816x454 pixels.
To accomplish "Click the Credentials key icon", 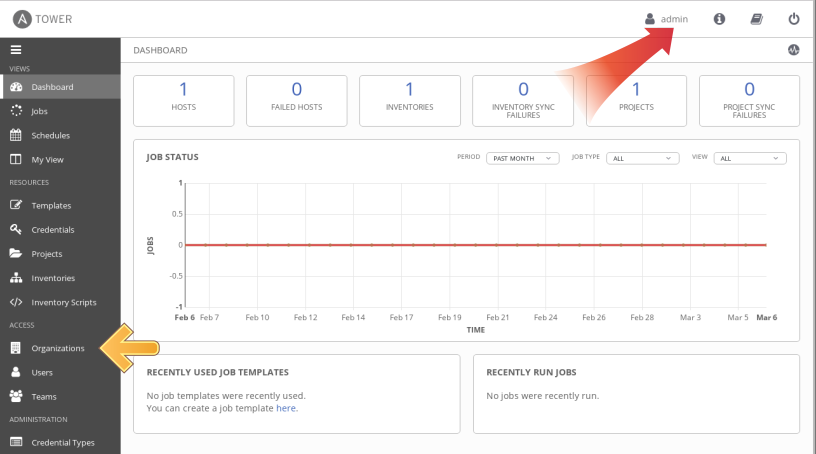I will (16, 229).
